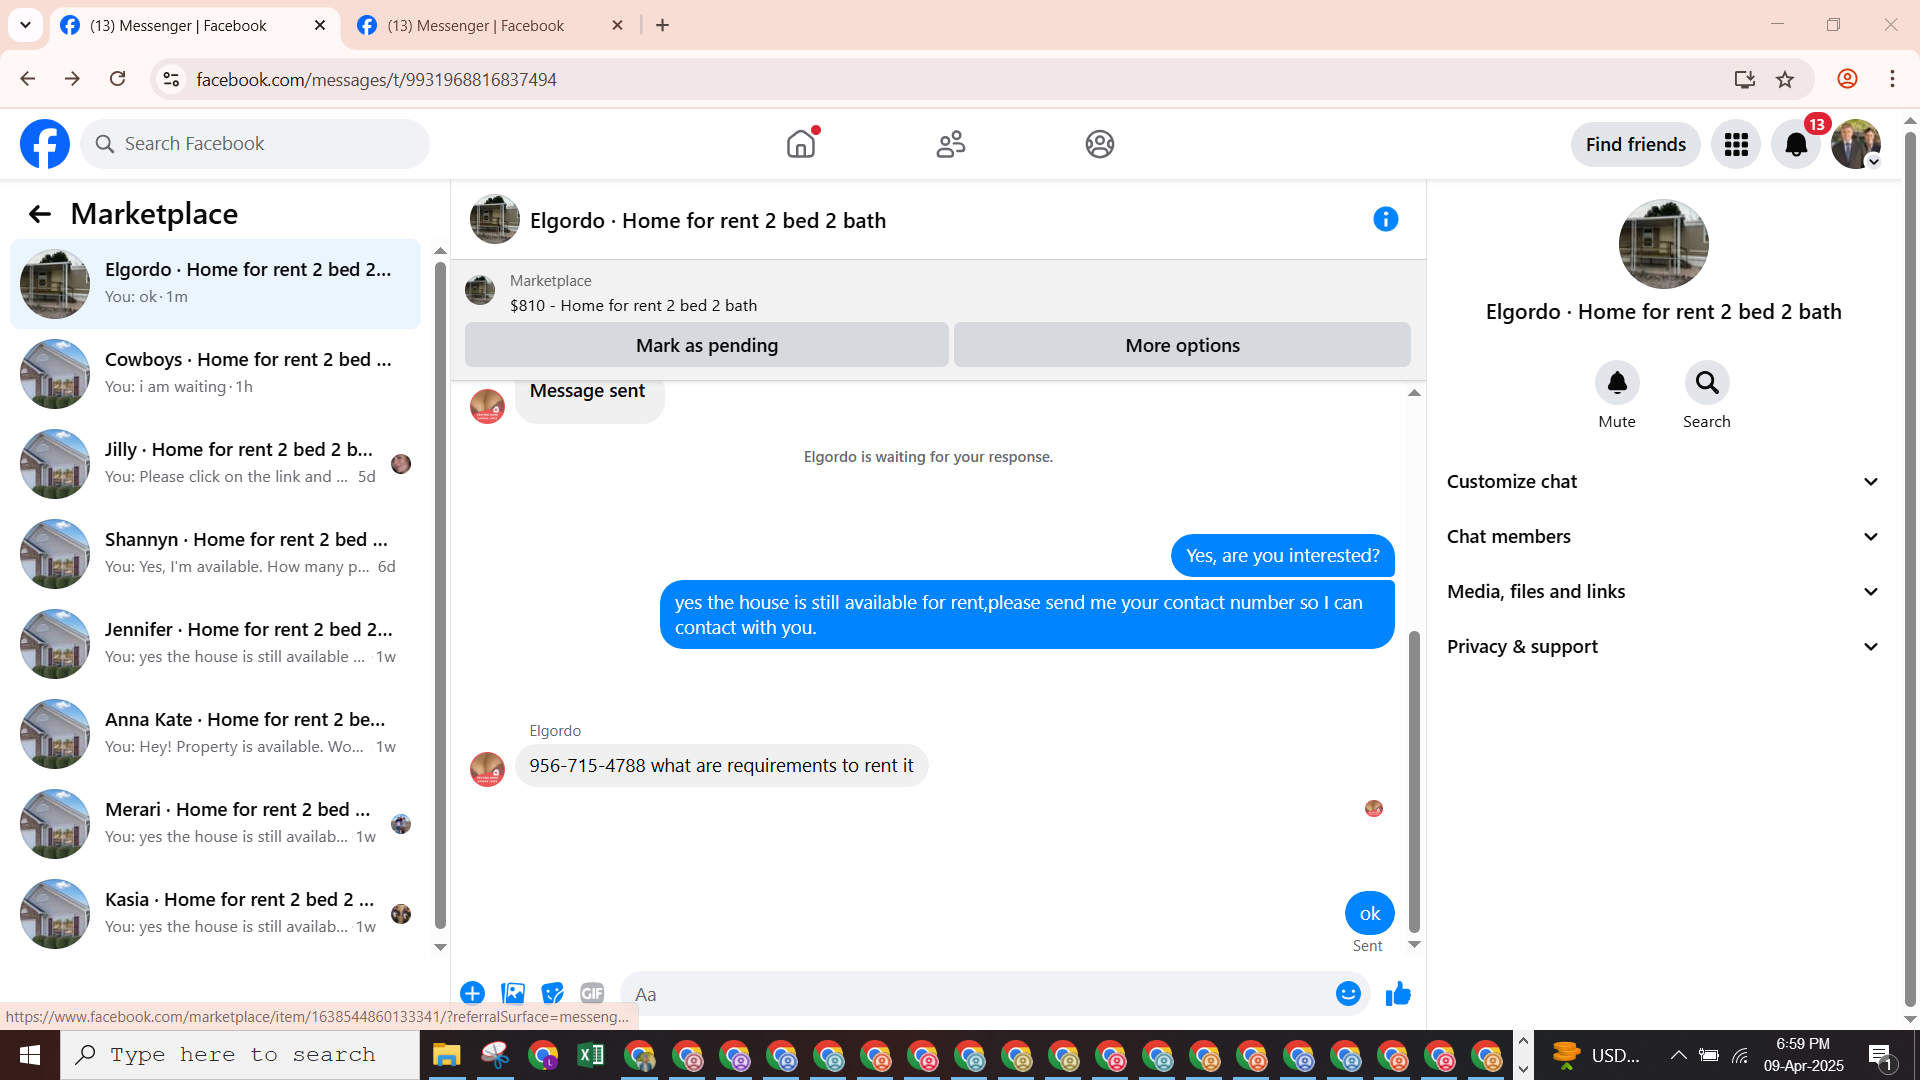Click the conversation list scrollbar
The width and height of the screenshot is (1920, 1080).
(x=440, y=595)
